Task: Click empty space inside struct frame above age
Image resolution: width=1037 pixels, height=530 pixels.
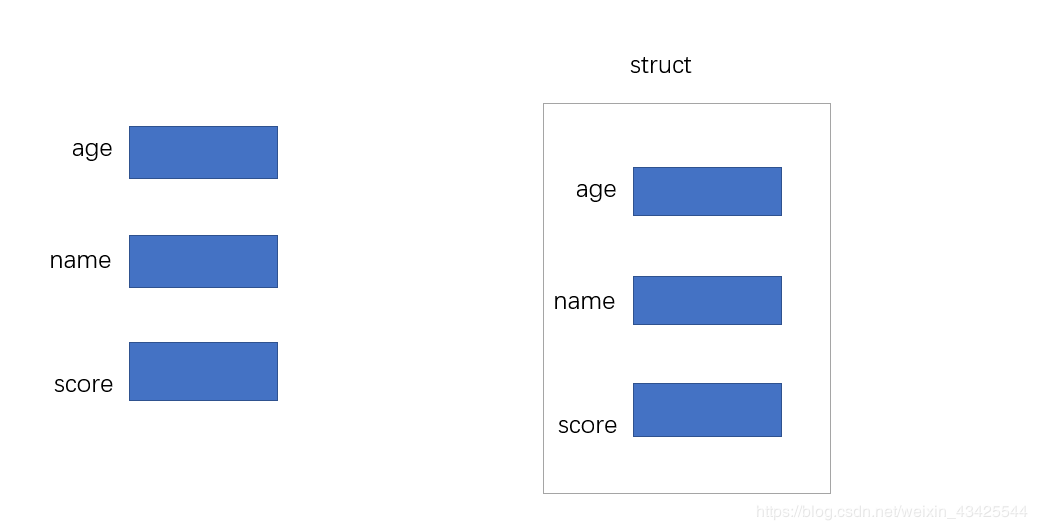Action: click(686, 136)
